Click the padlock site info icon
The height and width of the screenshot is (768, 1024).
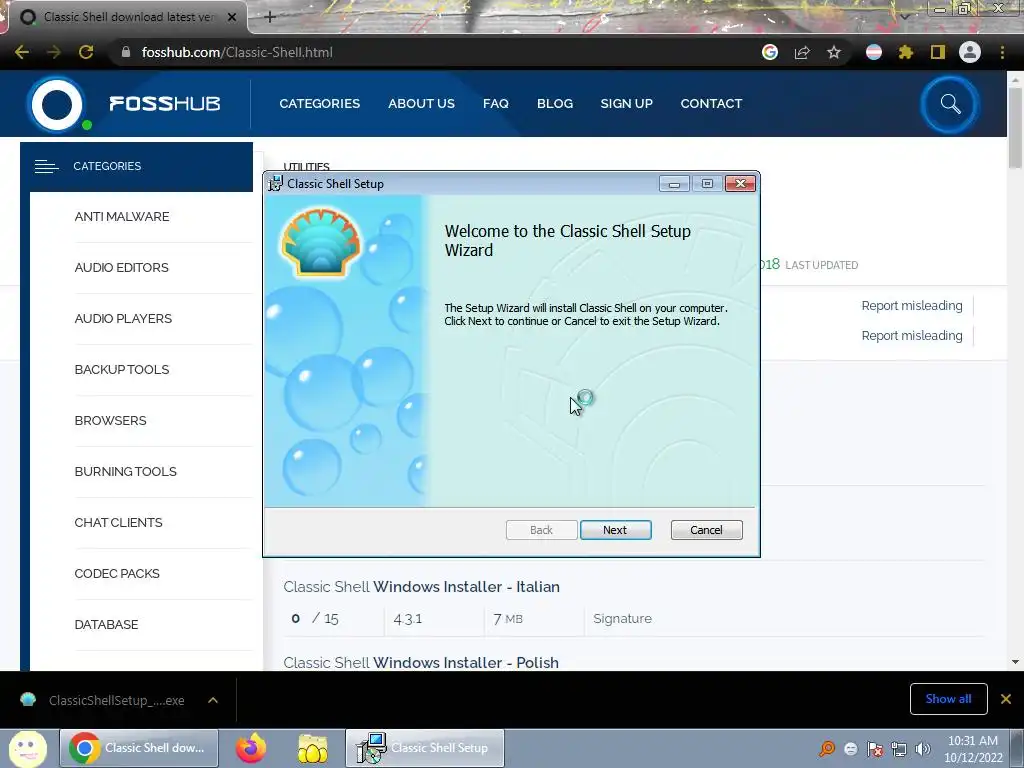click(x=126, y=52)
